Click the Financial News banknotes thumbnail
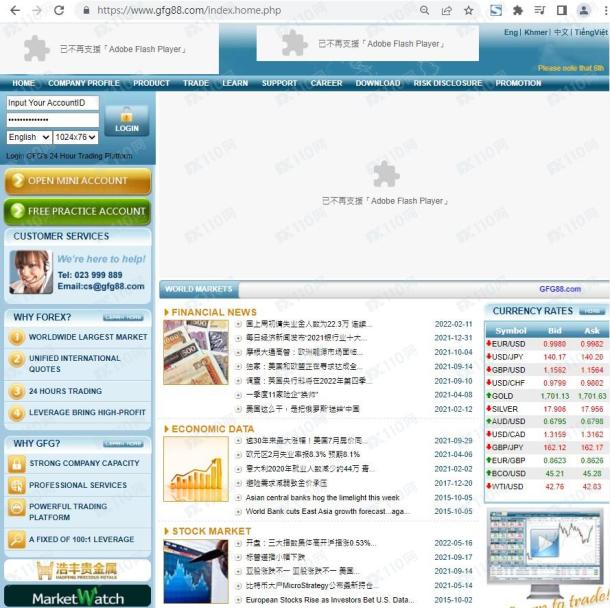The height and width of the screenshot is (608, 610). [x=196, y=352]
